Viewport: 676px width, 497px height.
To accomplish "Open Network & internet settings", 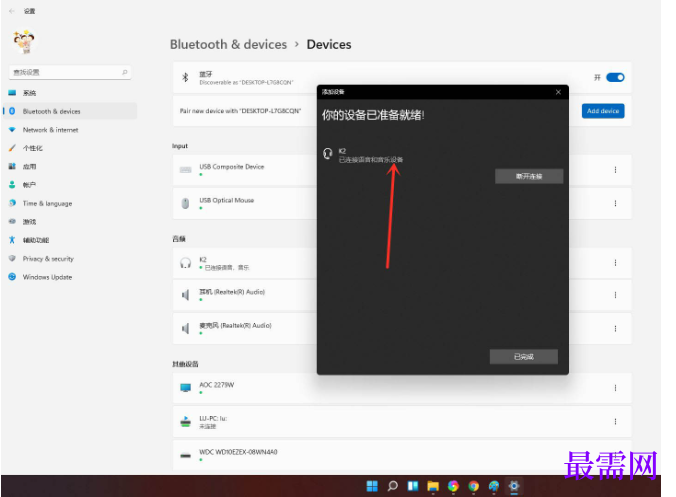I will pyautogui.click(x=70, y=130).
